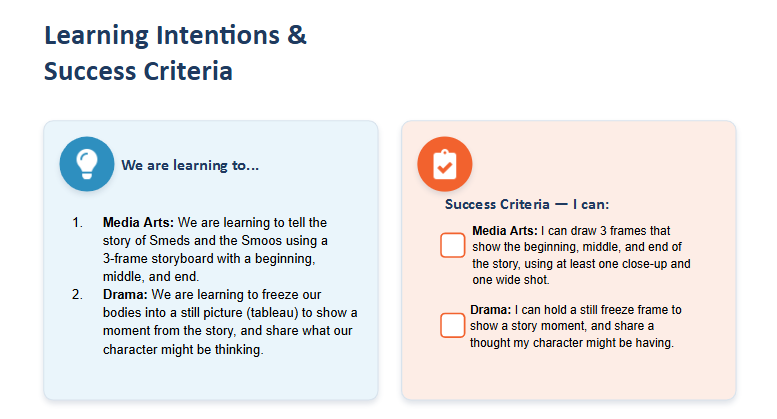Viewport: 777px width, 419px height.
Task: Select the Drama learning intention text
Action: (x=230, y=322)
